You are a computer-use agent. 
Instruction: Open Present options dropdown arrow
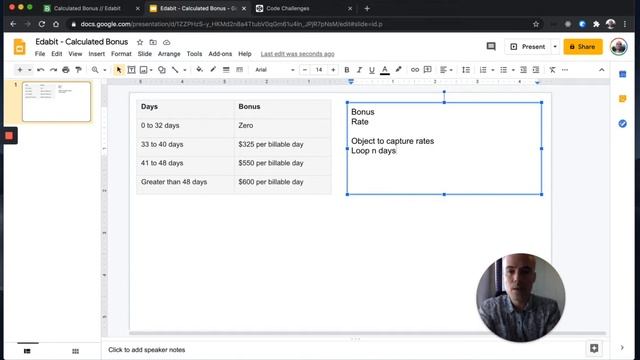click(555, 47)
